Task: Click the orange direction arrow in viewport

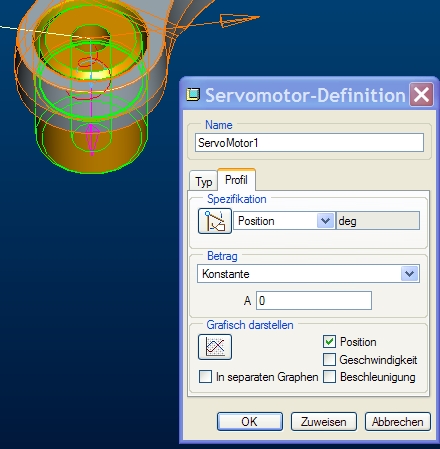Action: coord(239,20)
